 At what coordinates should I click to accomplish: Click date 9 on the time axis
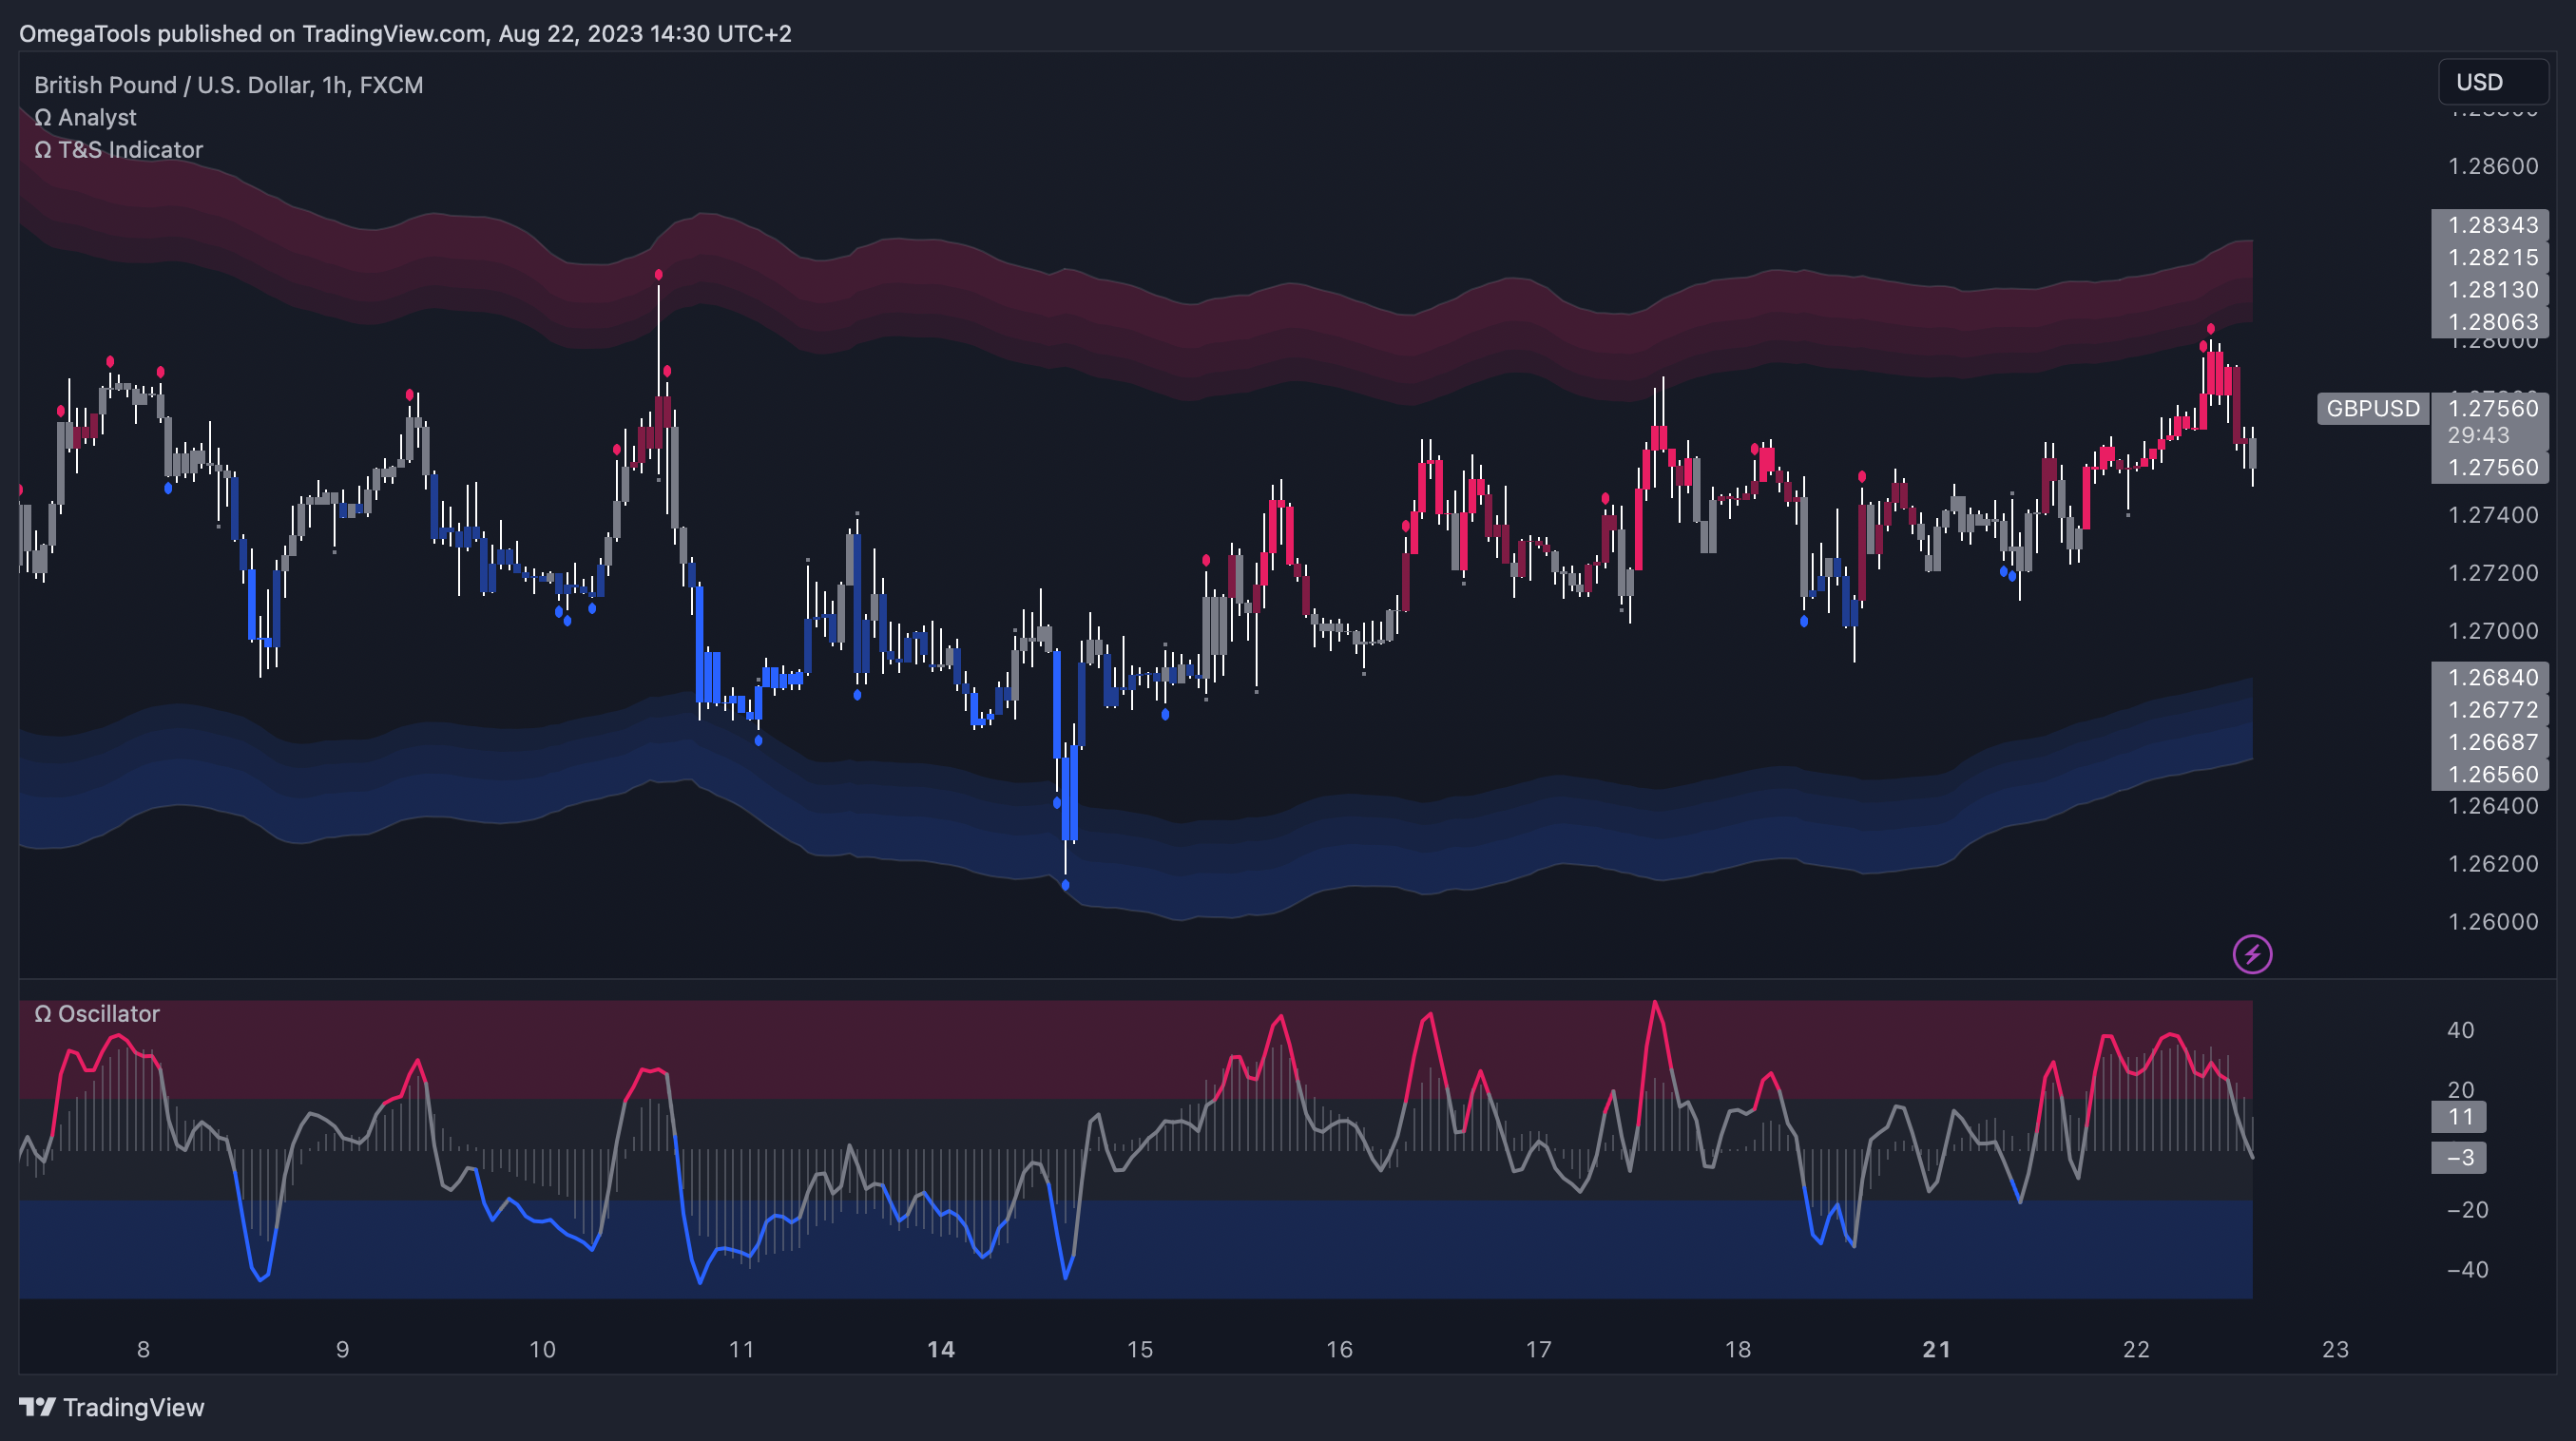tap(342, 1349)
